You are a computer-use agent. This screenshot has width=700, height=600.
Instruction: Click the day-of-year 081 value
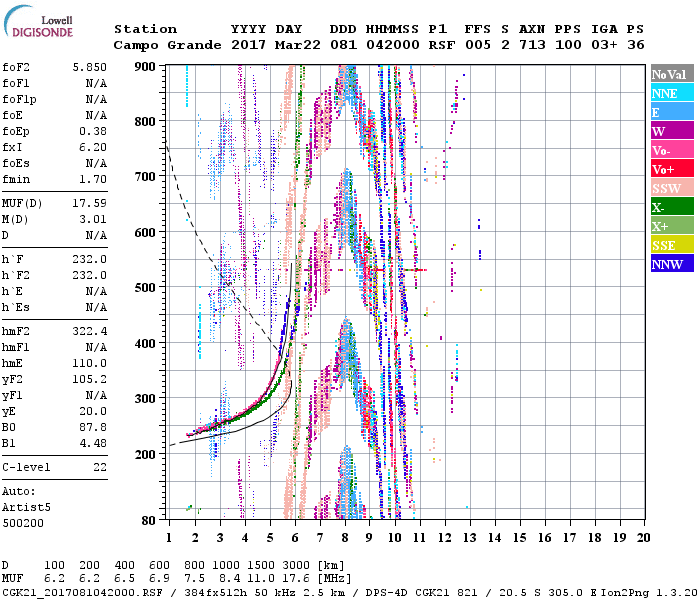(343, 45)
